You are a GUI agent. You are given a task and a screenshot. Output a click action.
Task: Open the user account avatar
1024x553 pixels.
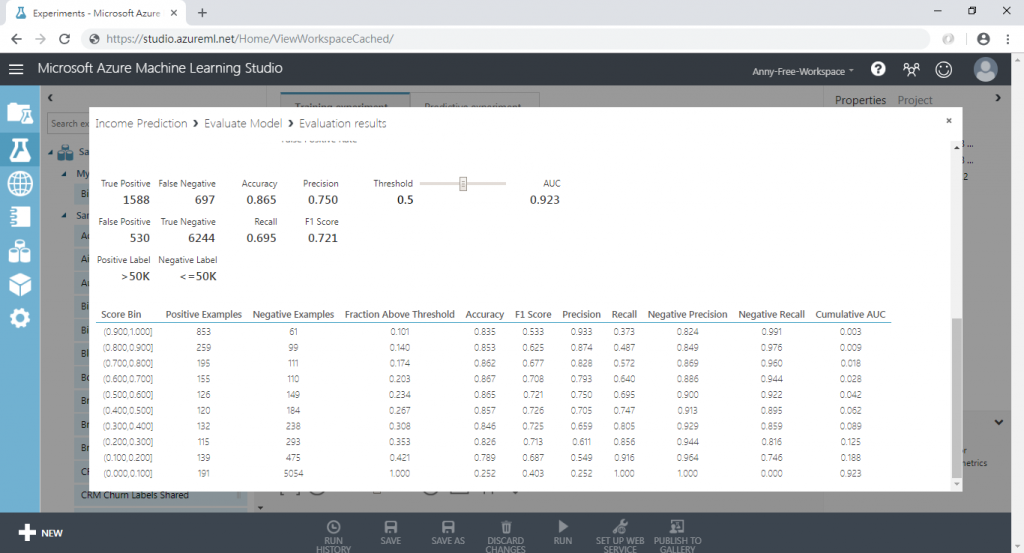(x=985, y=69)
